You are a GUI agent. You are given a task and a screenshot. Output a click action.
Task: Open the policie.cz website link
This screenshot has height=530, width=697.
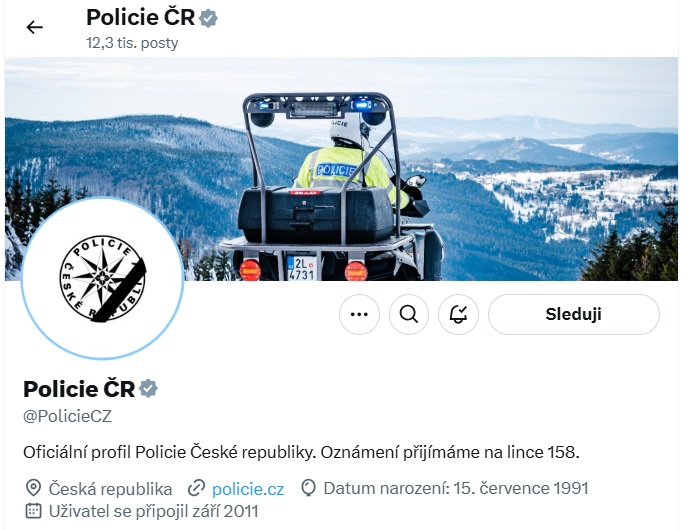coord(248,489)
